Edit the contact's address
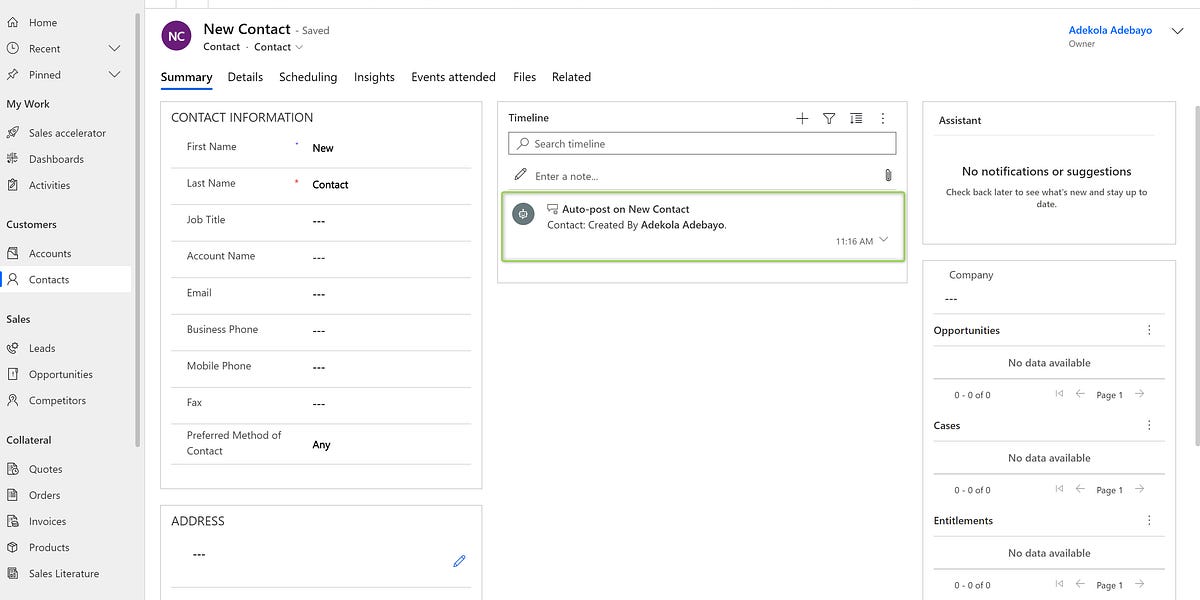The image size is (1200, 600). tap(459, 561)
